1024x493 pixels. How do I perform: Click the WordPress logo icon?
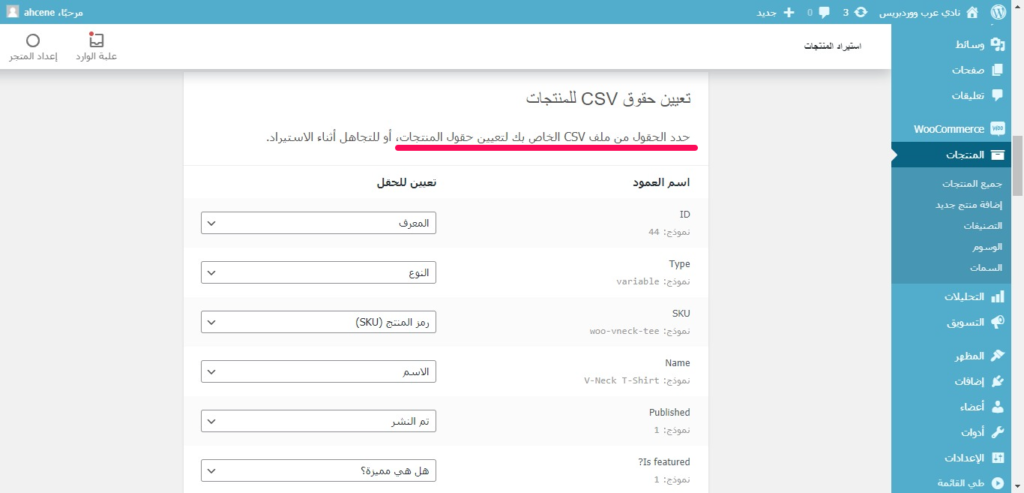point(997,12)
